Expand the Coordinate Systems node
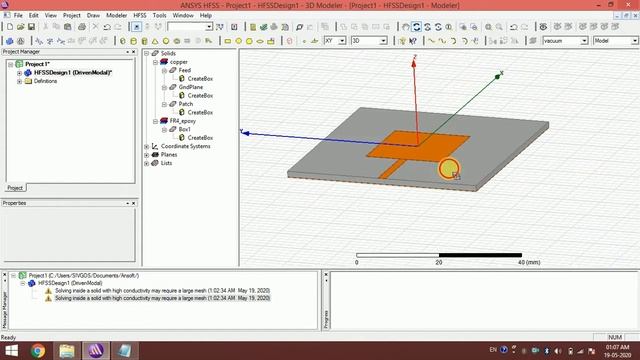This screenshot has width=640, height=360. click(x=147, y=146)
